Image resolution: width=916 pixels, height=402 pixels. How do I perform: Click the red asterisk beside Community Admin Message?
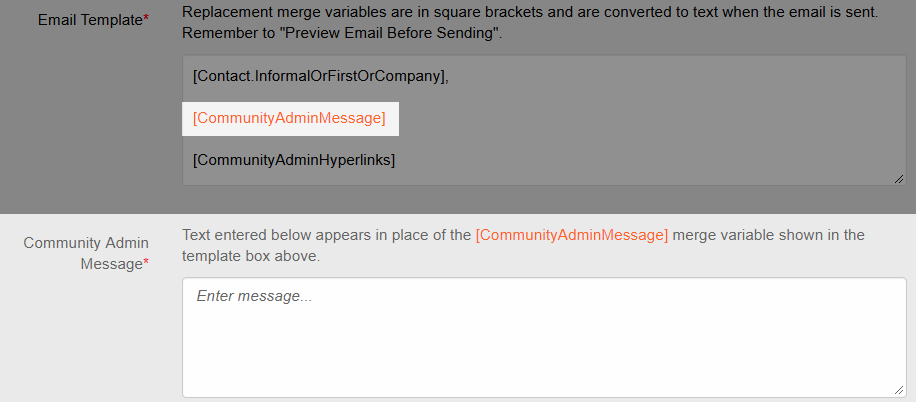click(146, 264)
